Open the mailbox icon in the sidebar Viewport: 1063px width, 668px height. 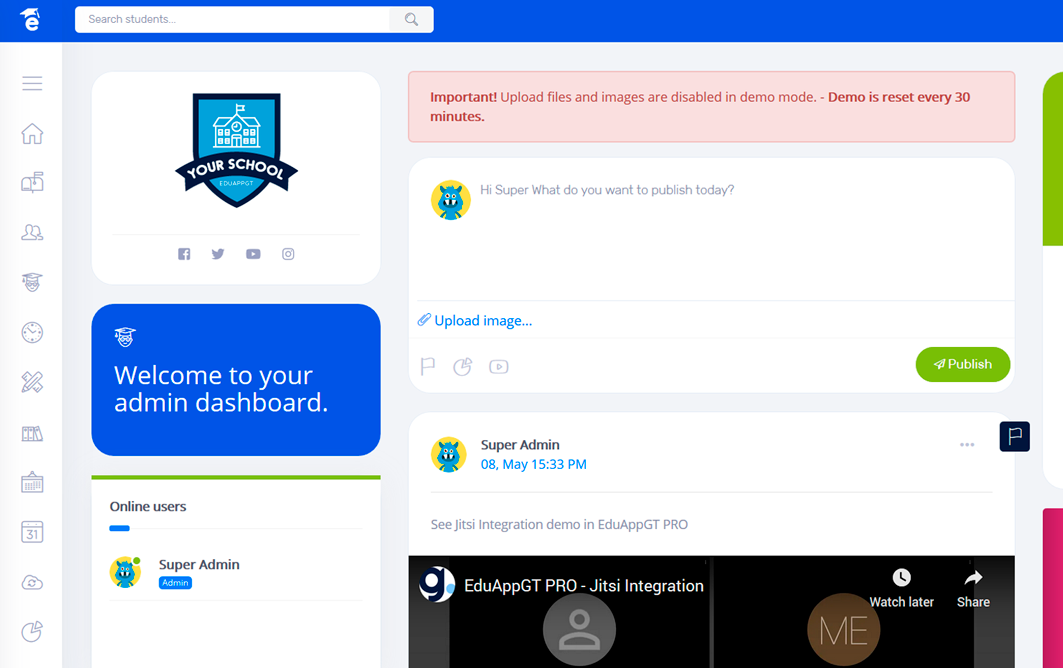pos(32,183)
